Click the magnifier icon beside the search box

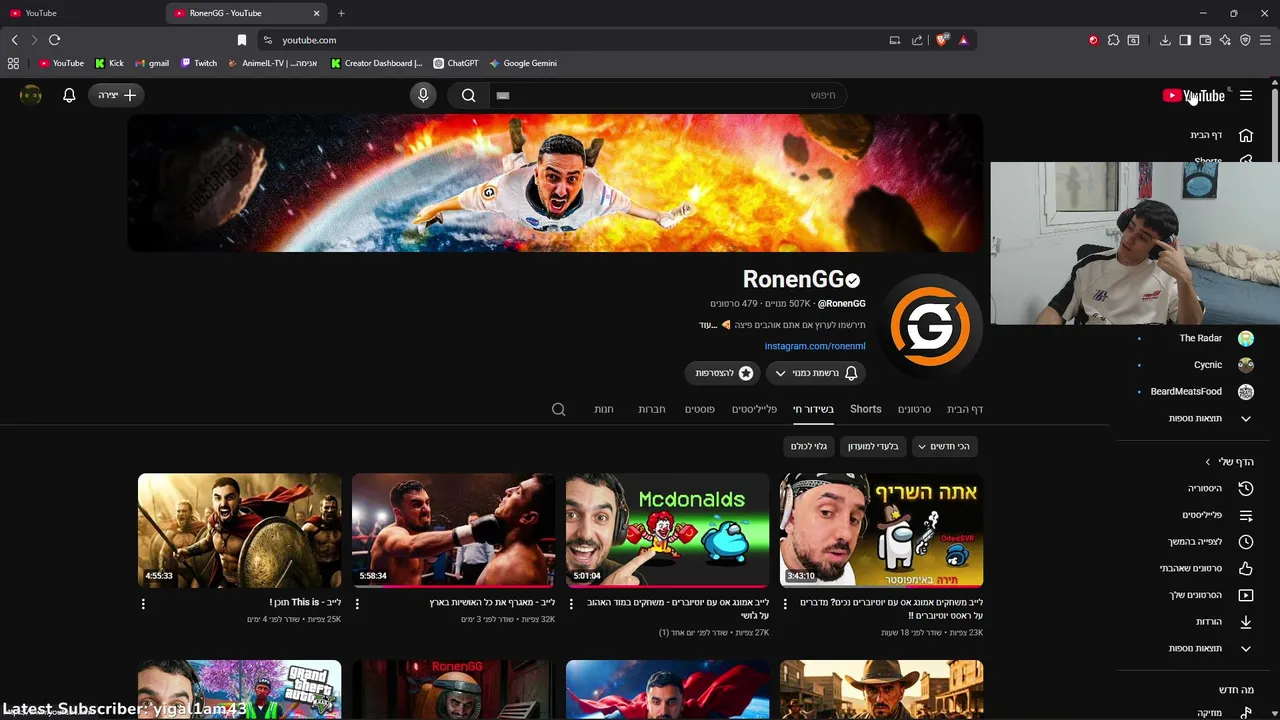(468, 95)
